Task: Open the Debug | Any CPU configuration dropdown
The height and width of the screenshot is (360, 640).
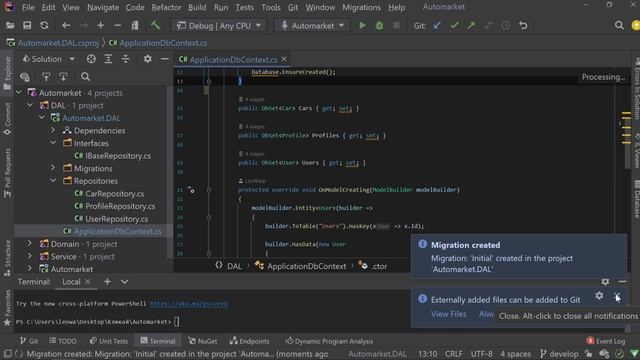Action: 219,26
